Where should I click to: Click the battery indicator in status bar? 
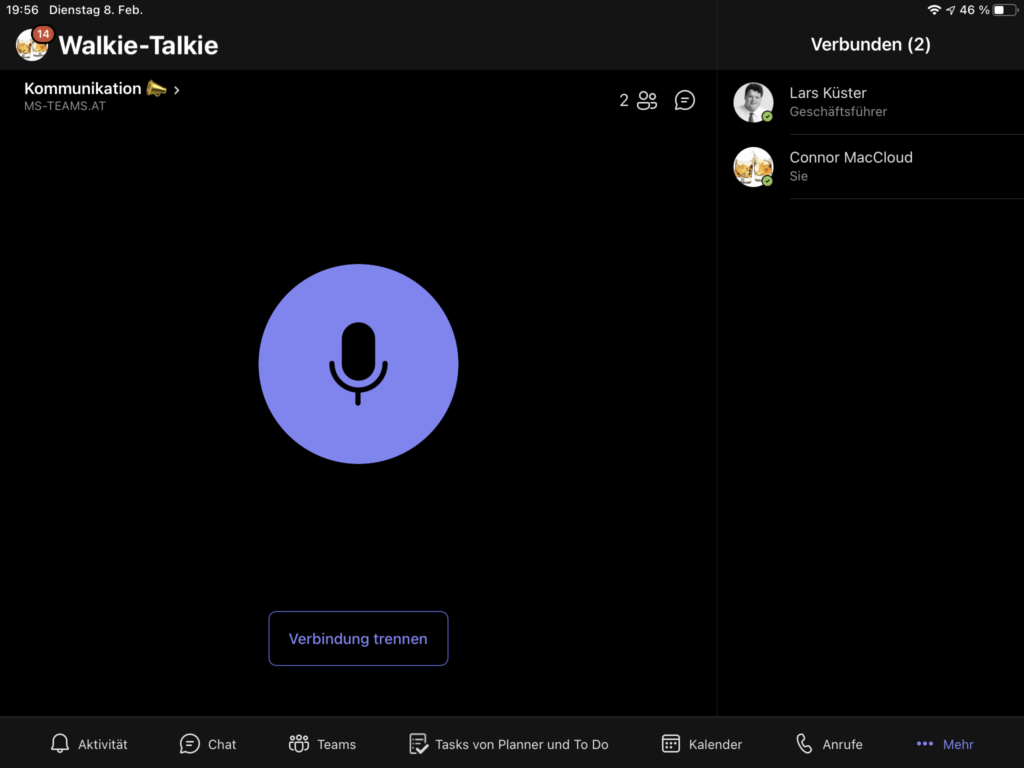point(1005,10)
